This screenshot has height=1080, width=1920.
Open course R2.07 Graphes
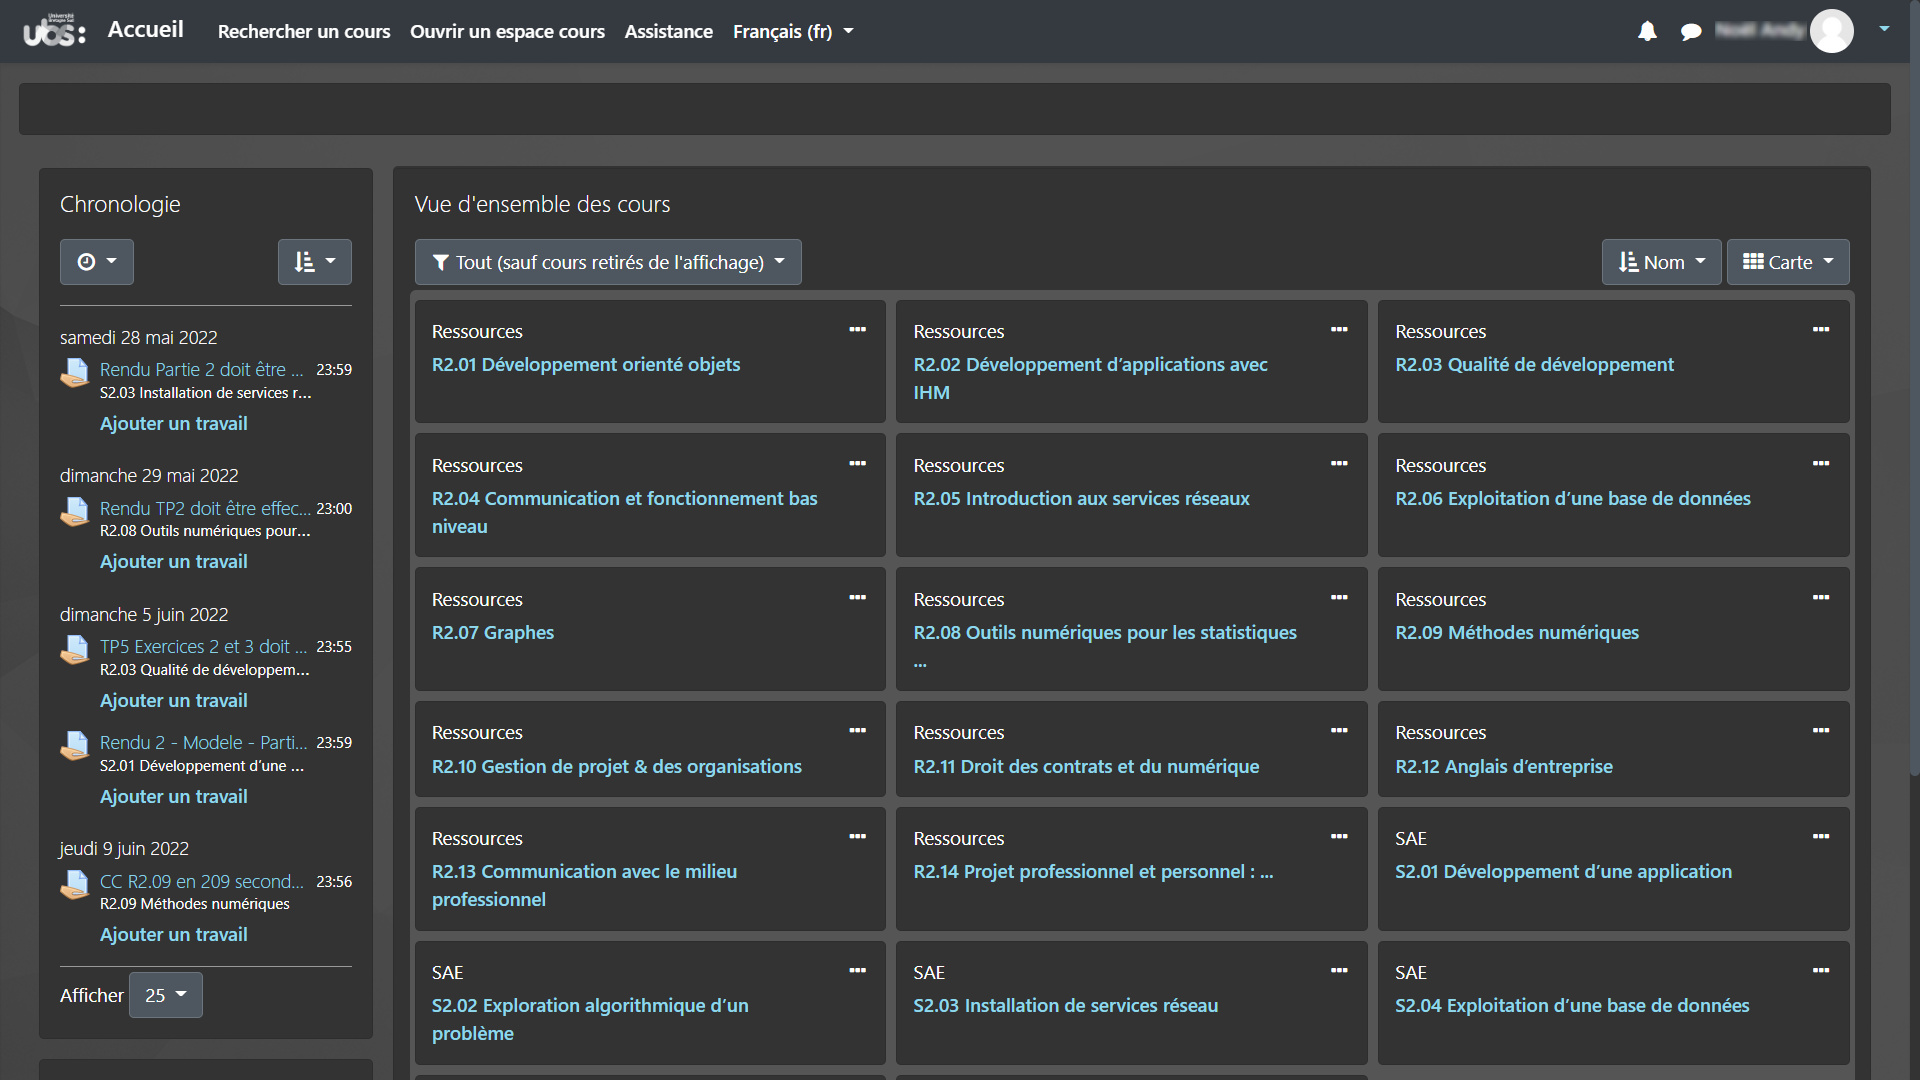tap(492, 633)
